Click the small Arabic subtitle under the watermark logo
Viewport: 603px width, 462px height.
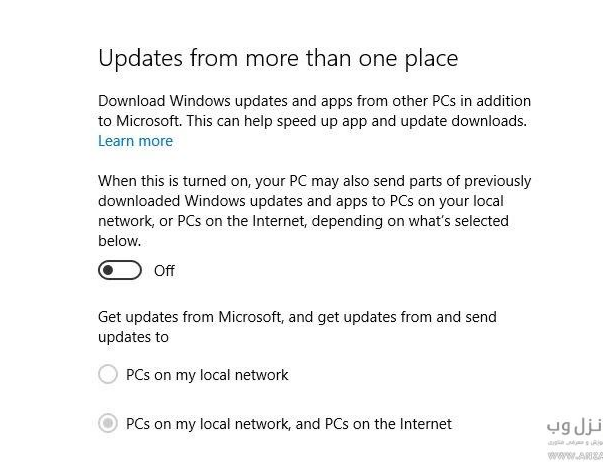pos(575,442)
